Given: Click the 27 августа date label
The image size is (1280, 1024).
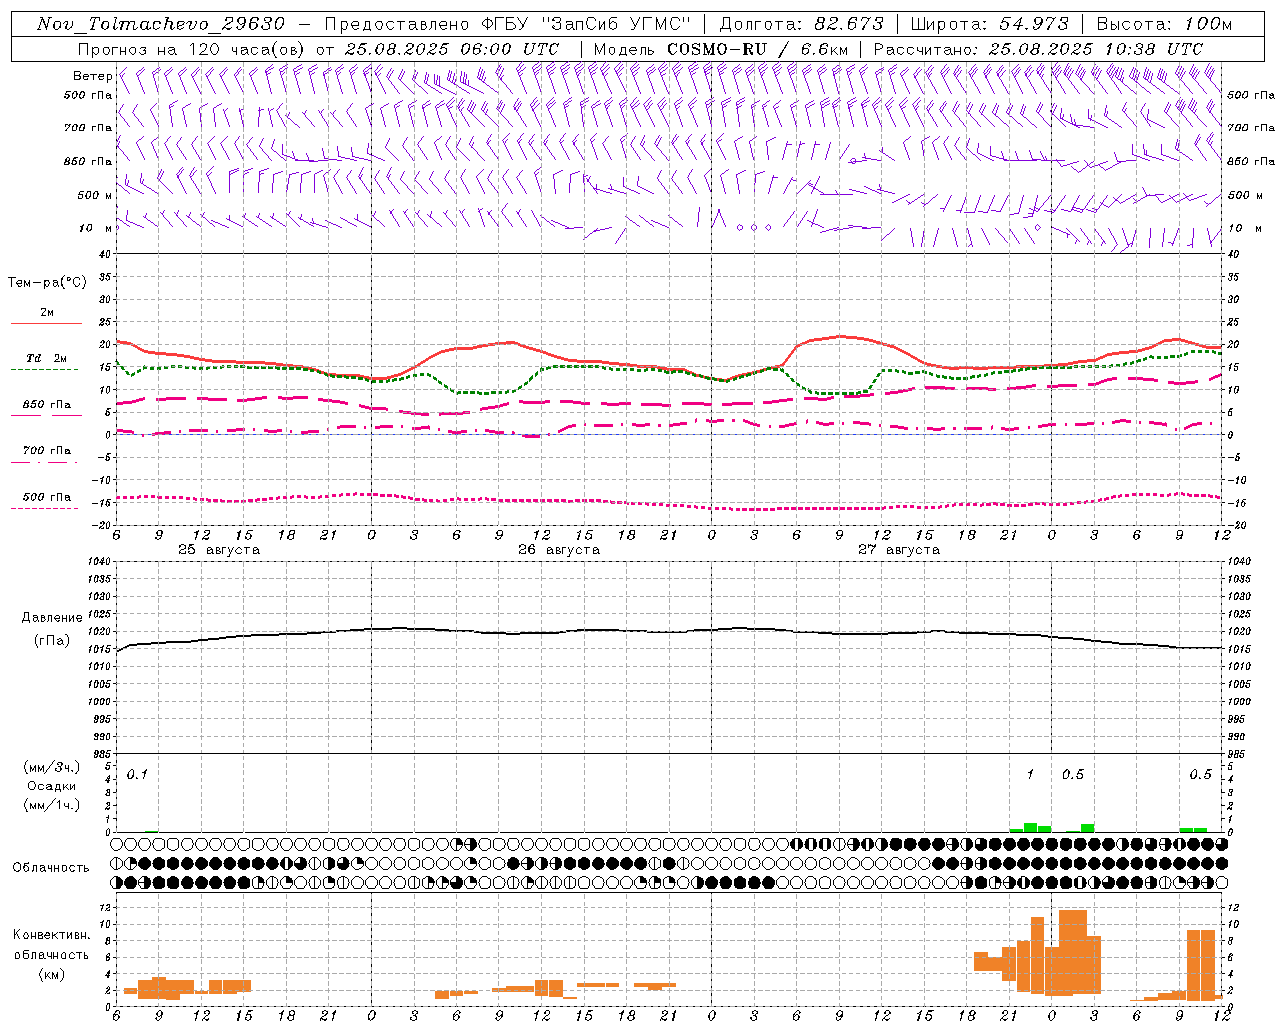Looking at the screenshot, I should point(899,550).
